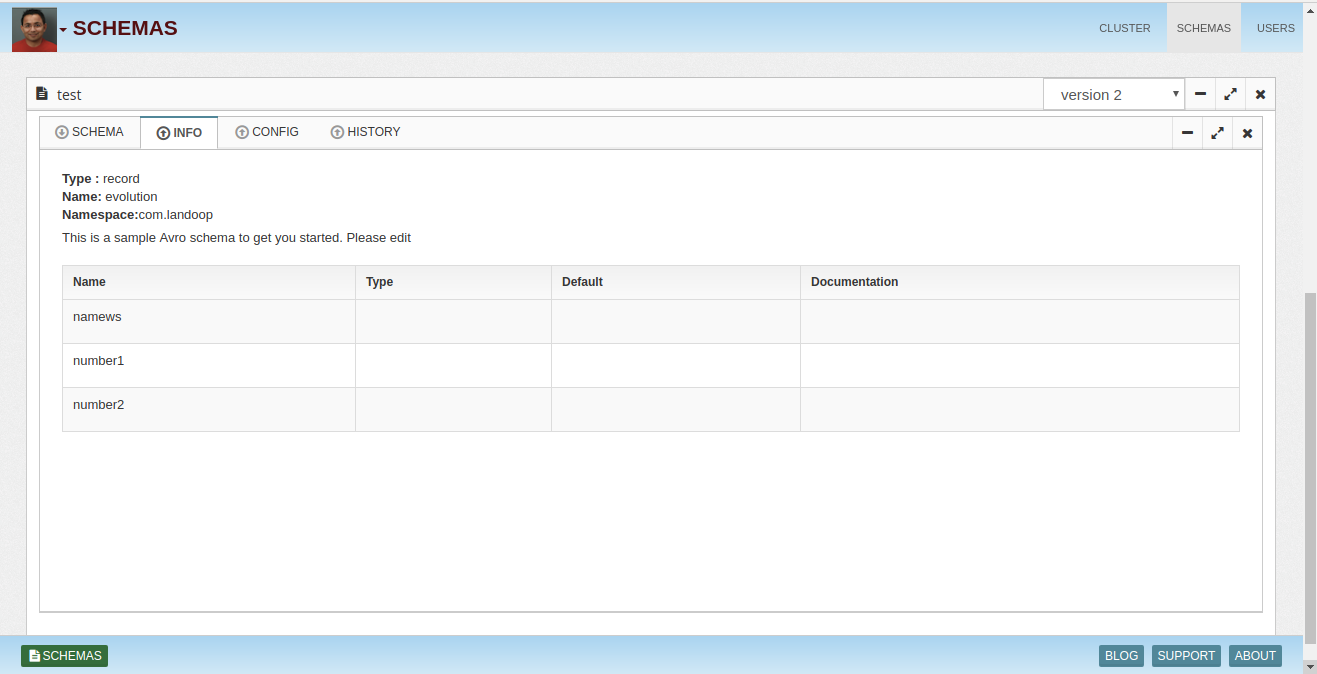Show the HISTORY tab
1317x674 pixels.
click(x=365, y=132)
